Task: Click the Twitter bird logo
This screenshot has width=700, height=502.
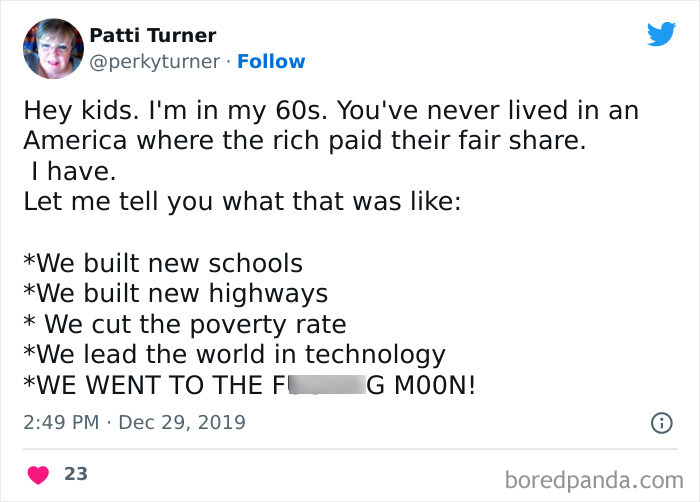Action: tap(661, 35)
